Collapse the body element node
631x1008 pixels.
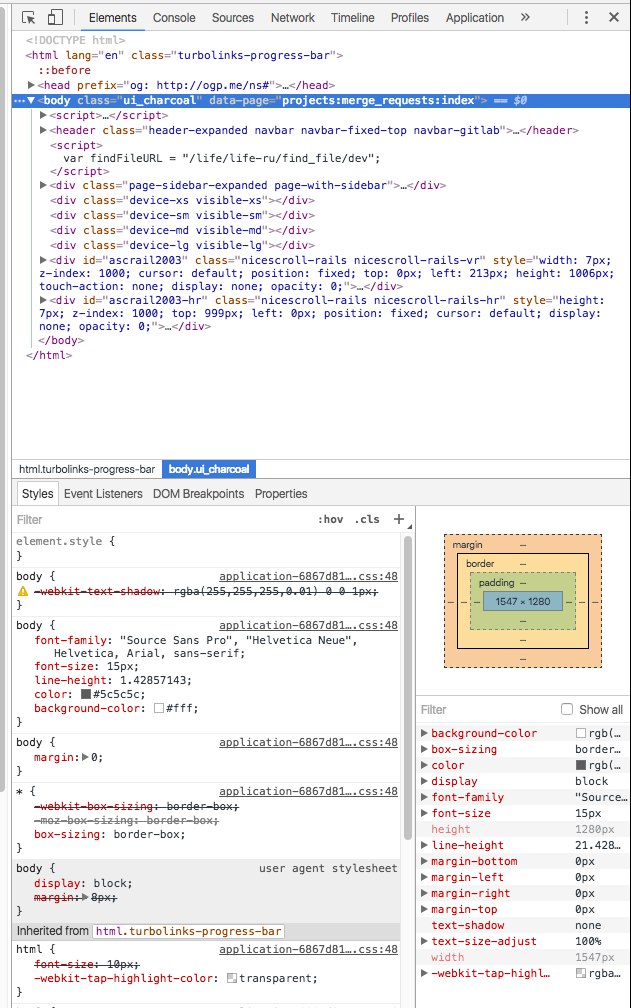tap(31, 100)
